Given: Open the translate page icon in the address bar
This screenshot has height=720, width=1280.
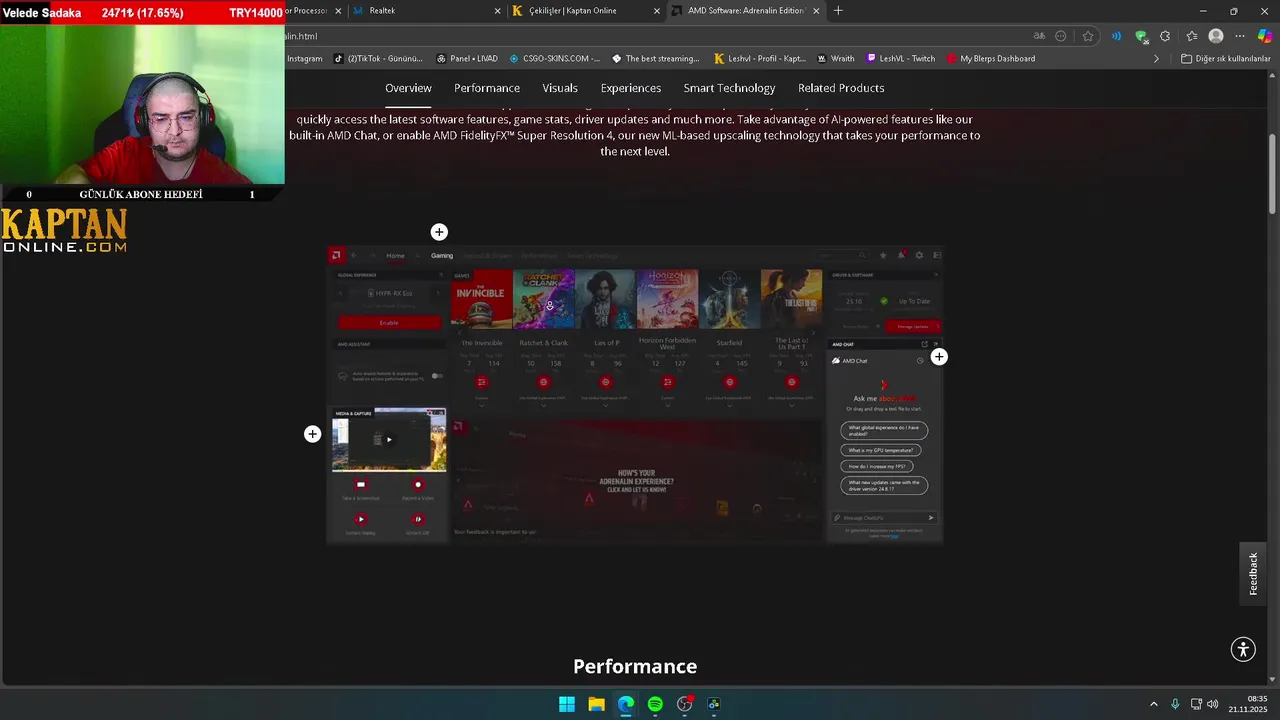Looking at the screenshot, I should pyautogui.click(x=1039, y=36).
